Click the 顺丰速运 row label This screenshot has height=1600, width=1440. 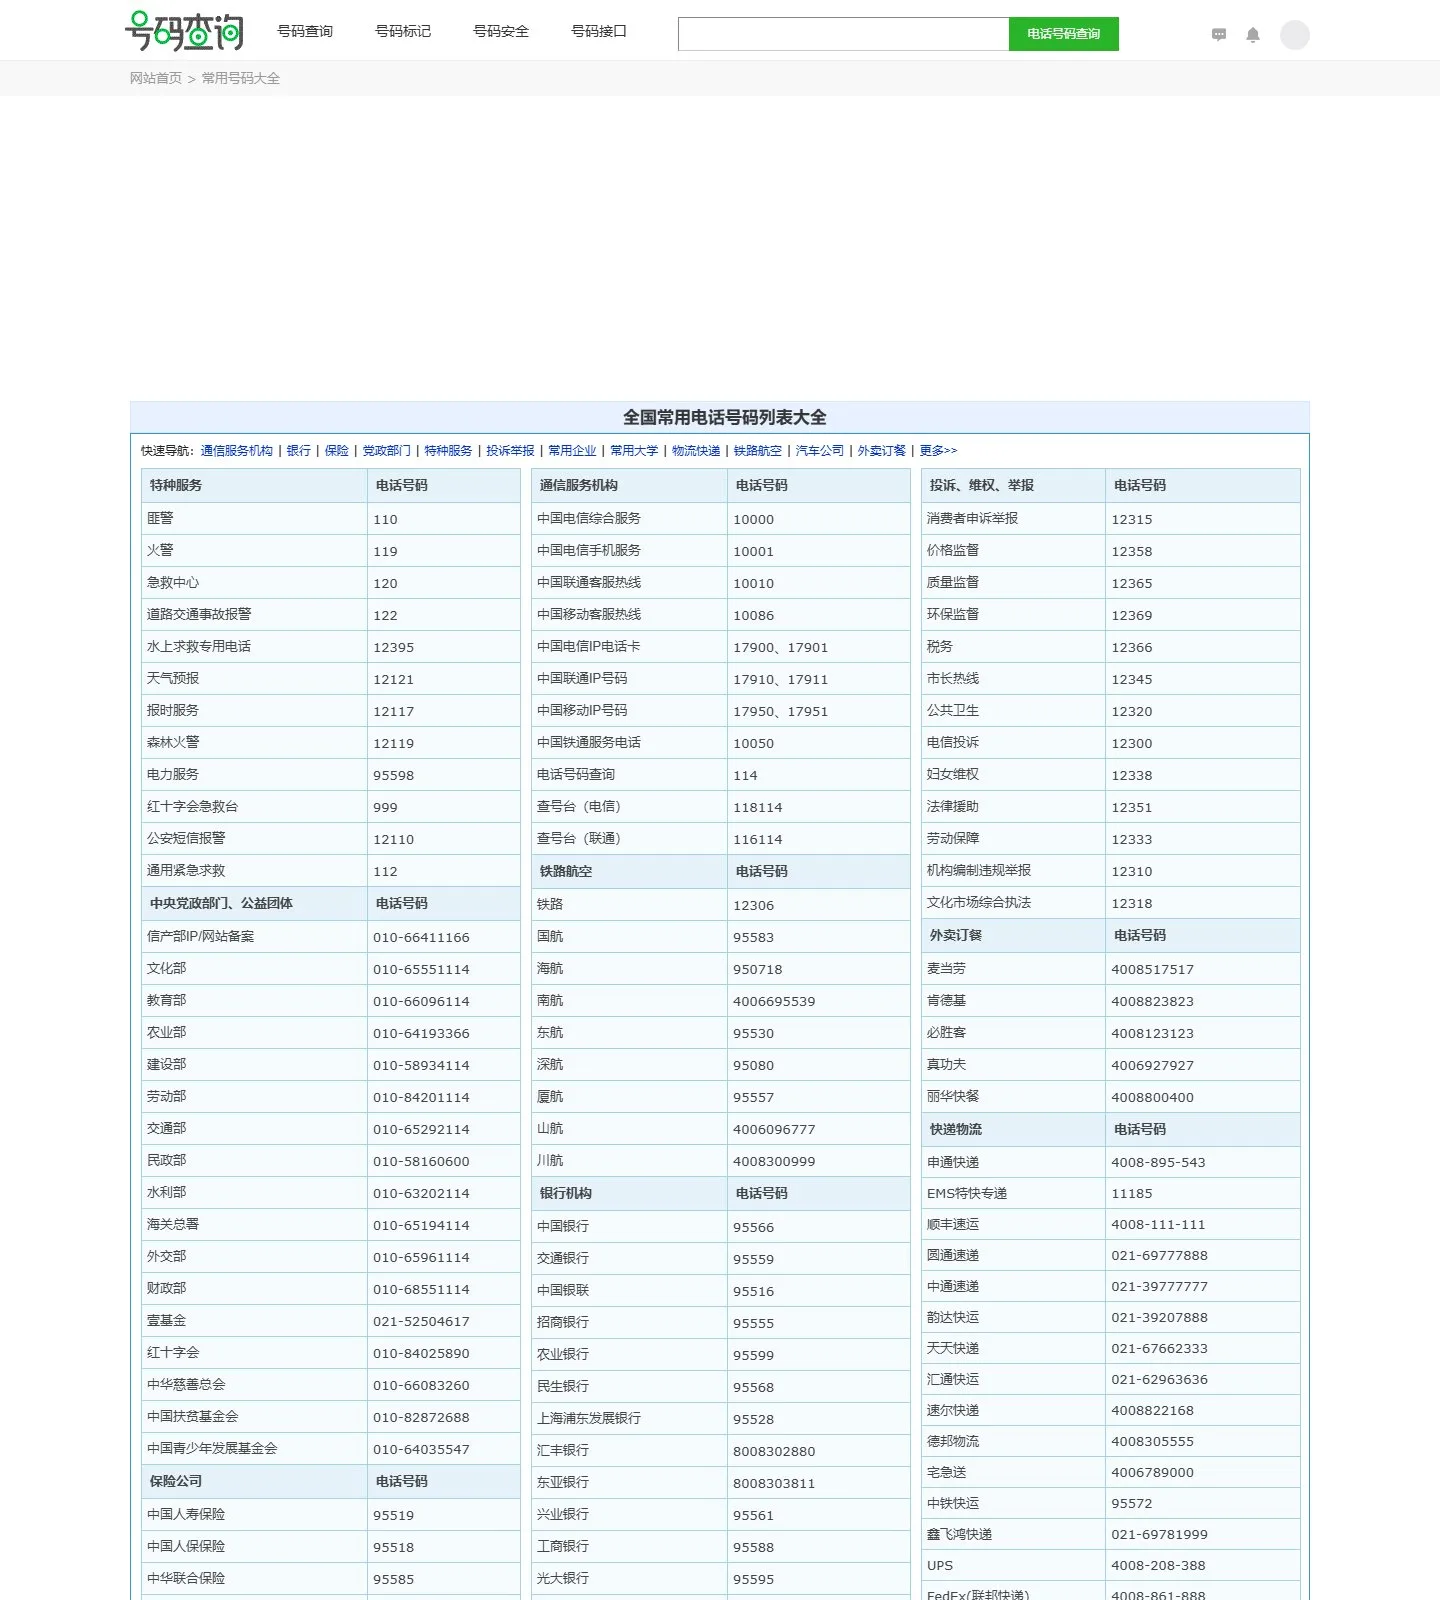[953, 1224]
